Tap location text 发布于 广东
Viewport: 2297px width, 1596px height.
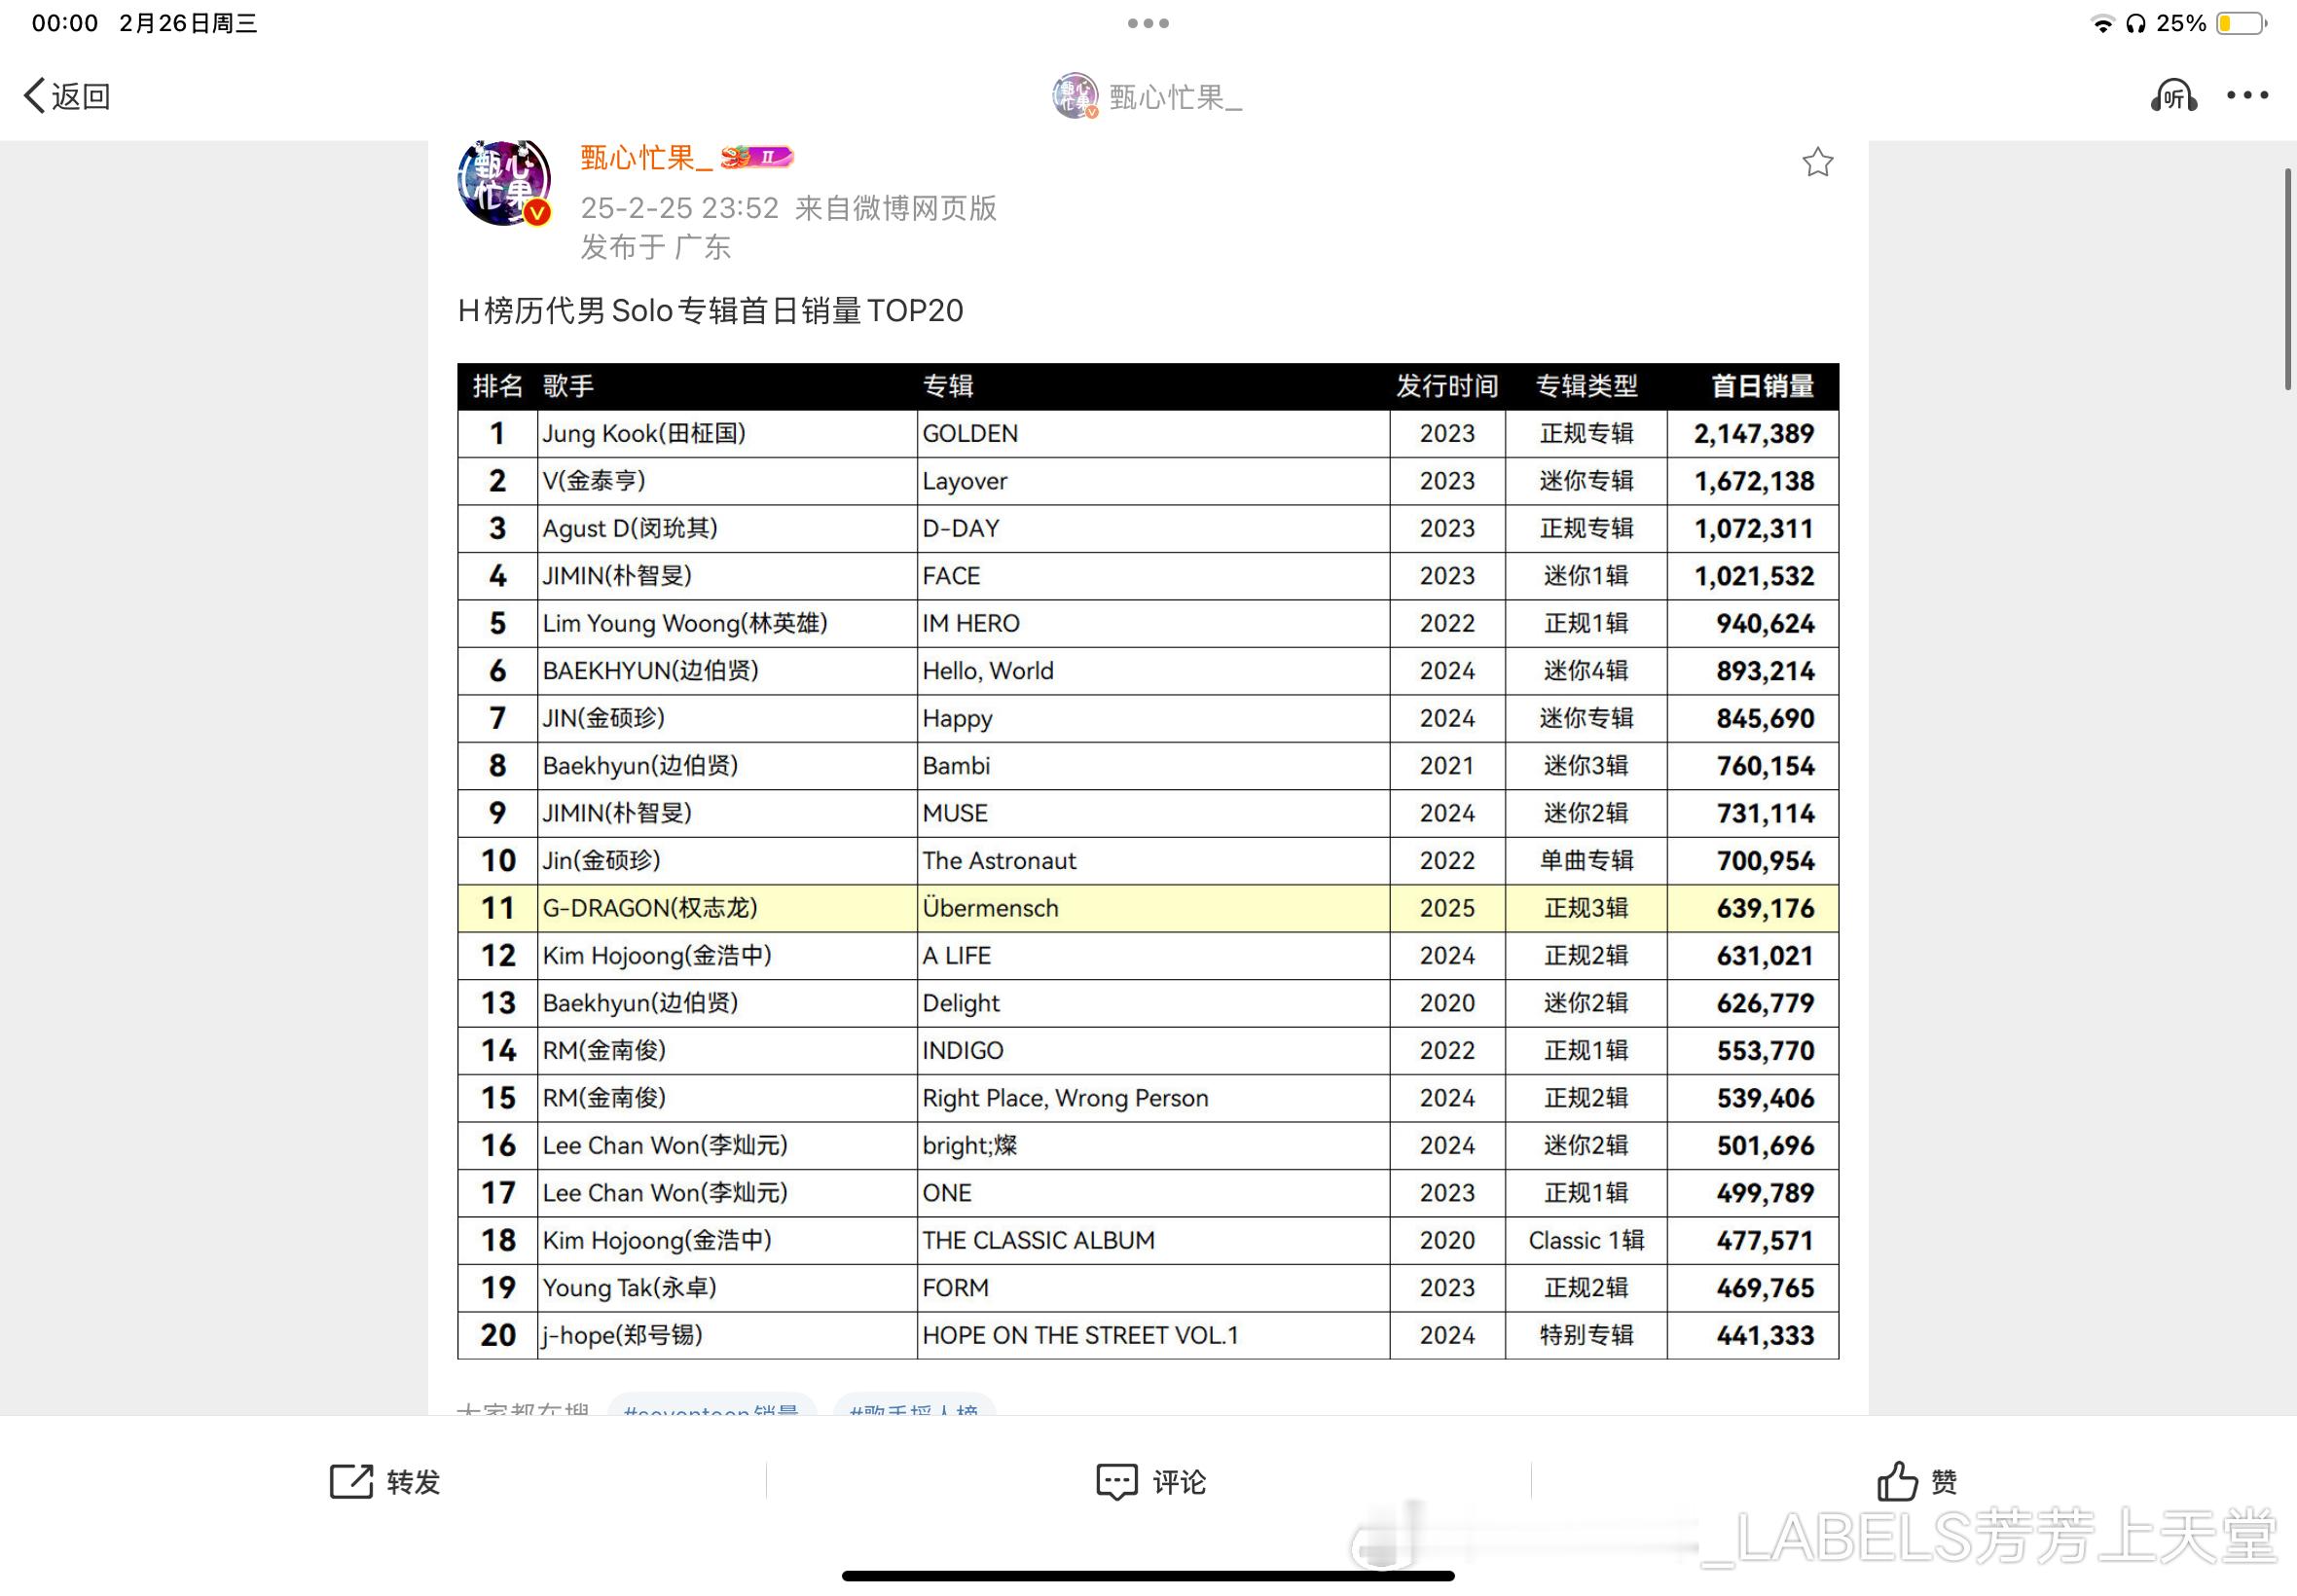coord(655,247)
